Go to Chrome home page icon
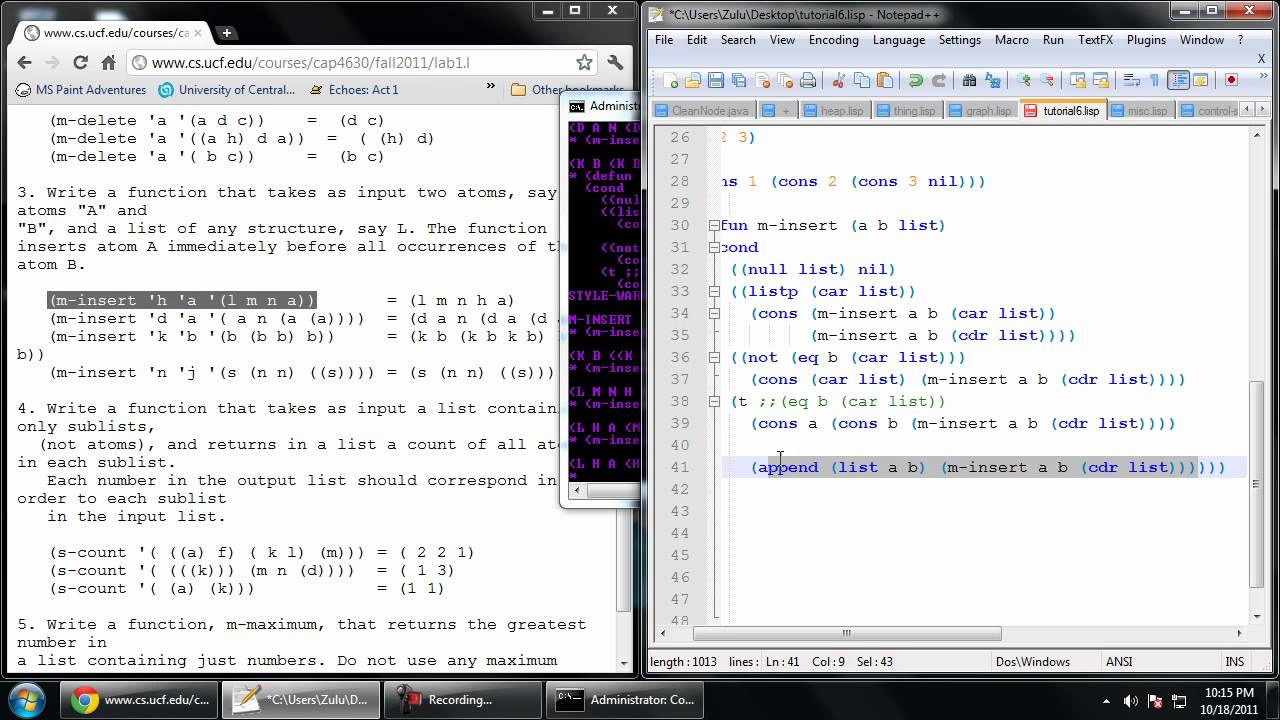 pyautogui.click(x=108, y=62)
